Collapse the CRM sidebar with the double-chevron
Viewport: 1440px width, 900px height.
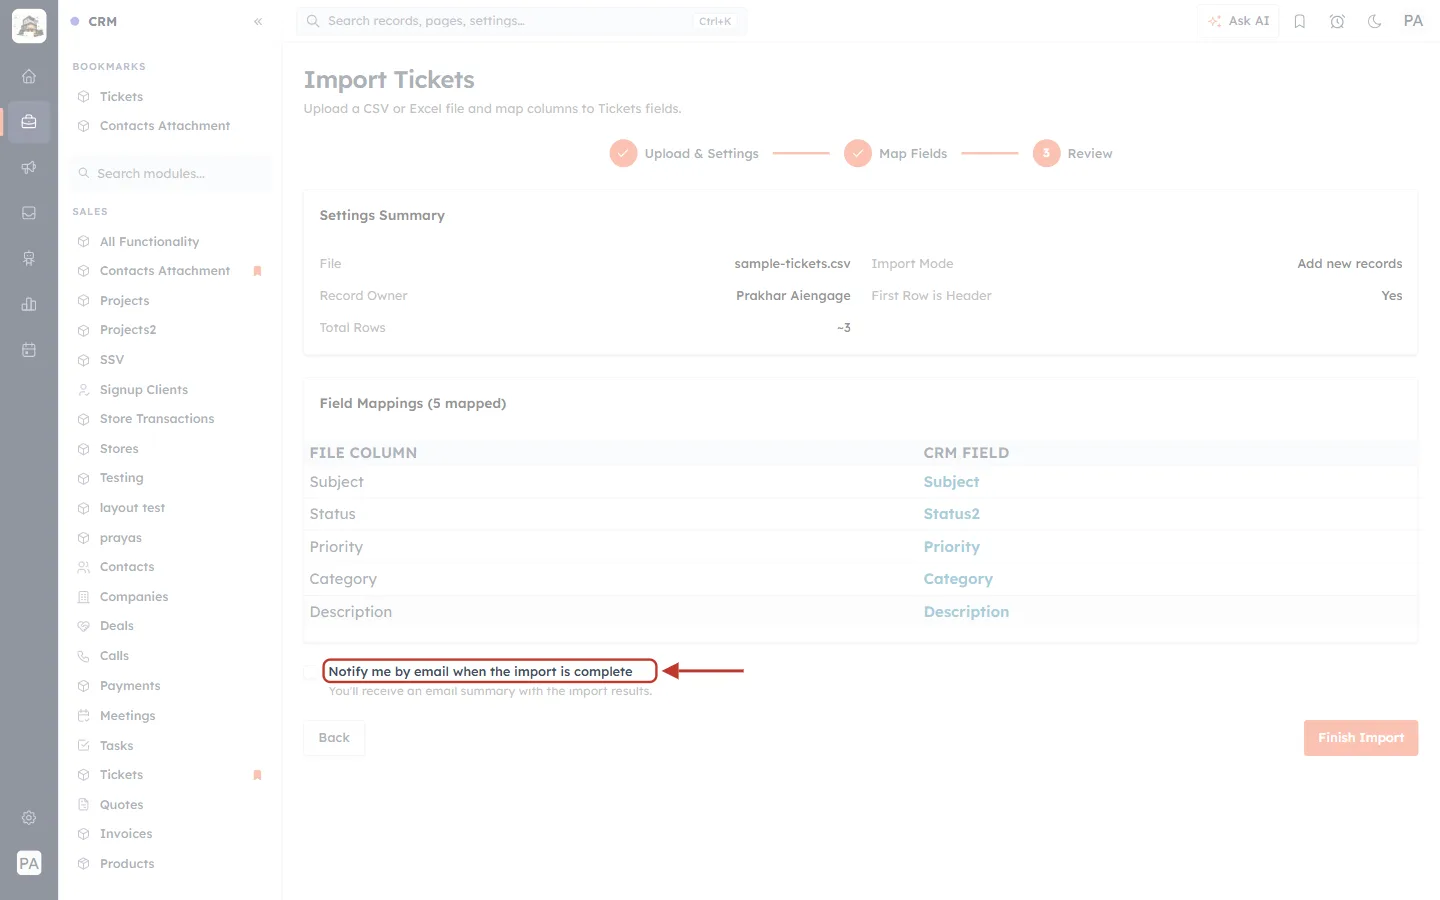tap(258, 21)
